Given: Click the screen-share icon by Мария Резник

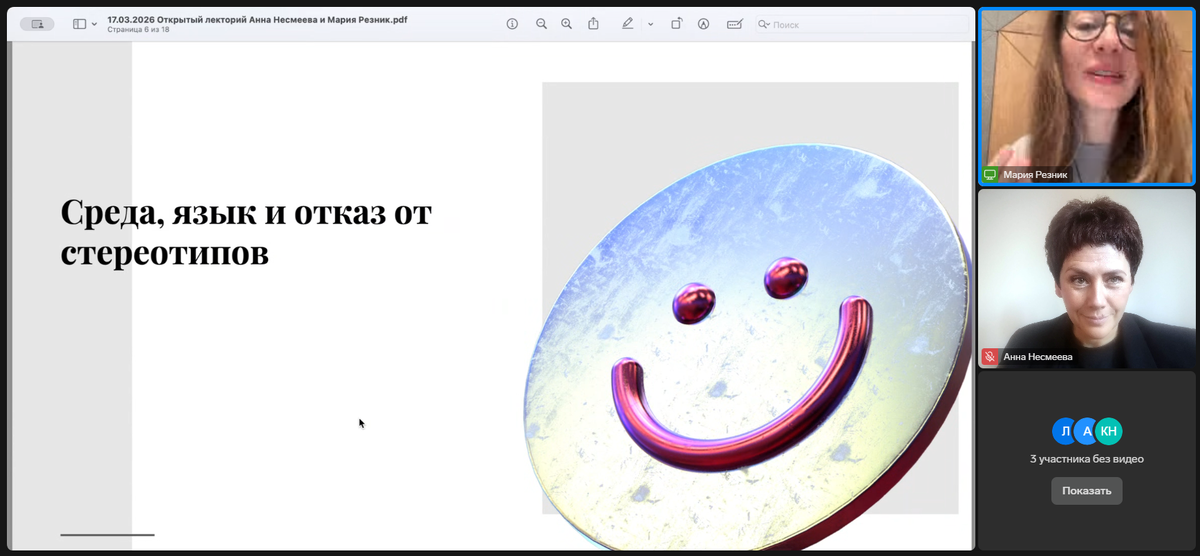Looking at the screenshot, I should (991, 174).
